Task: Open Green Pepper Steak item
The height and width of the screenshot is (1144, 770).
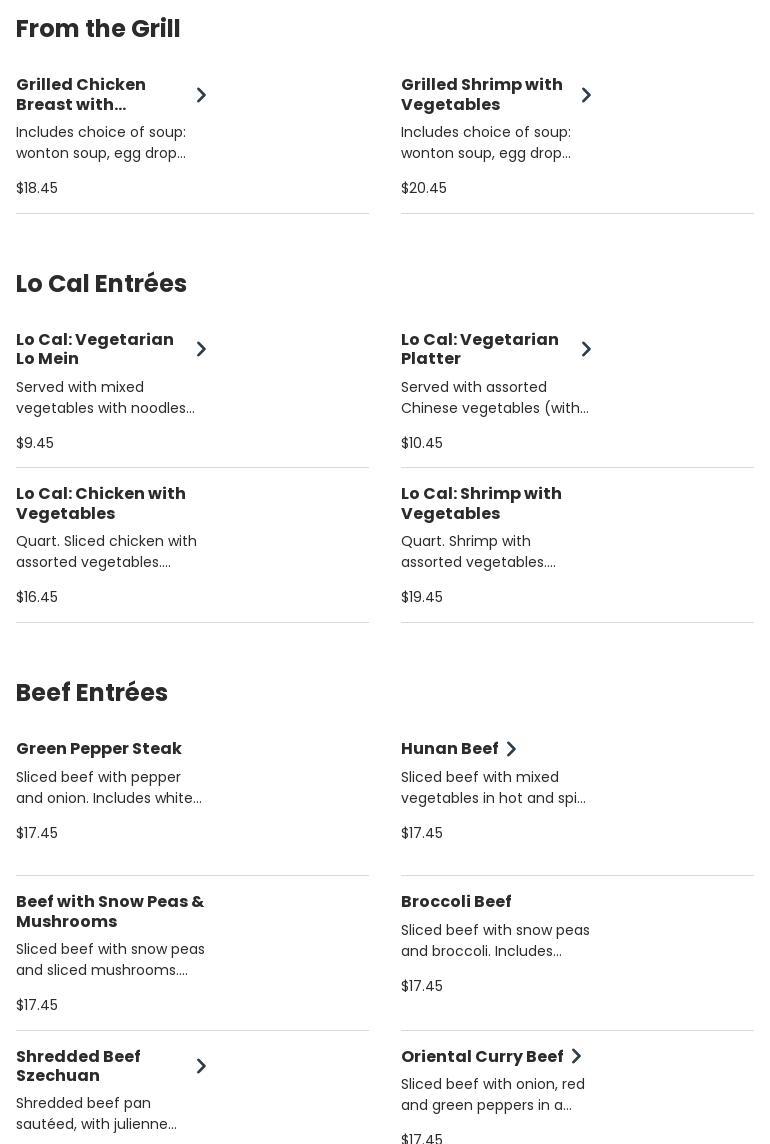Action: coord(99,749)
